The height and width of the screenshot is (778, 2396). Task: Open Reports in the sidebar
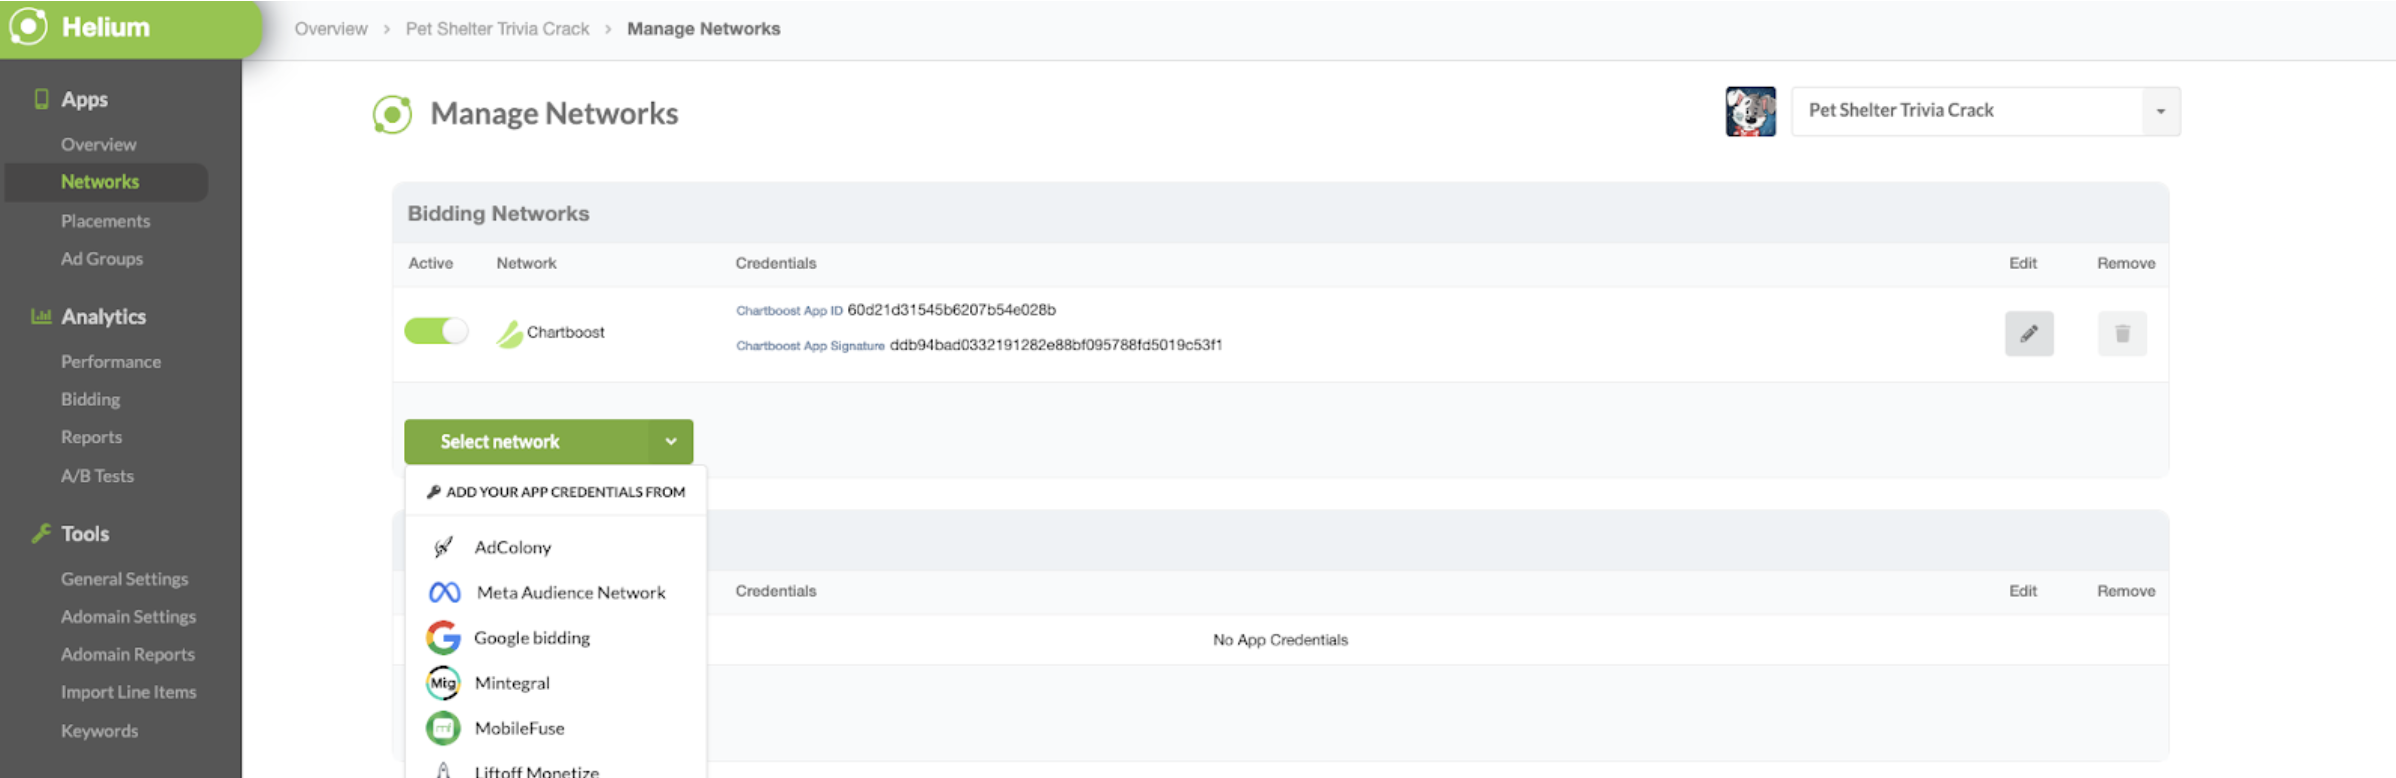91,437
